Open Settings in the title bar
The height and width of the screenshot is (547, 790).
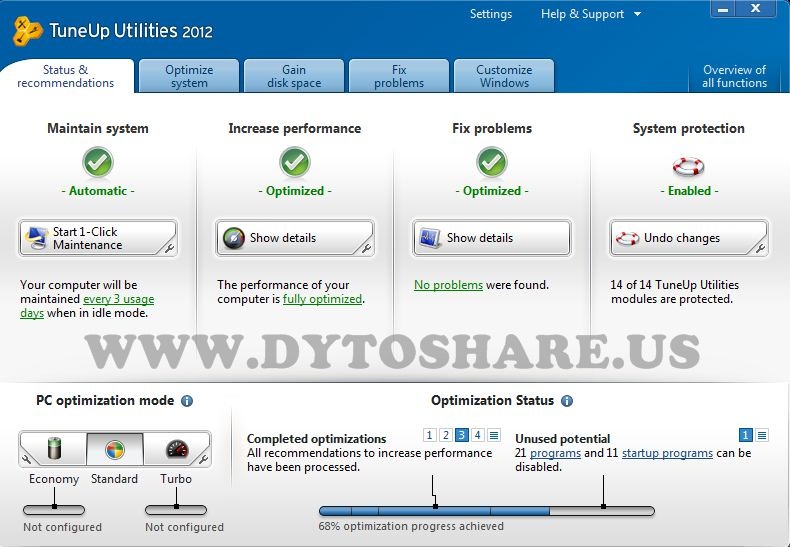(491, 14)
